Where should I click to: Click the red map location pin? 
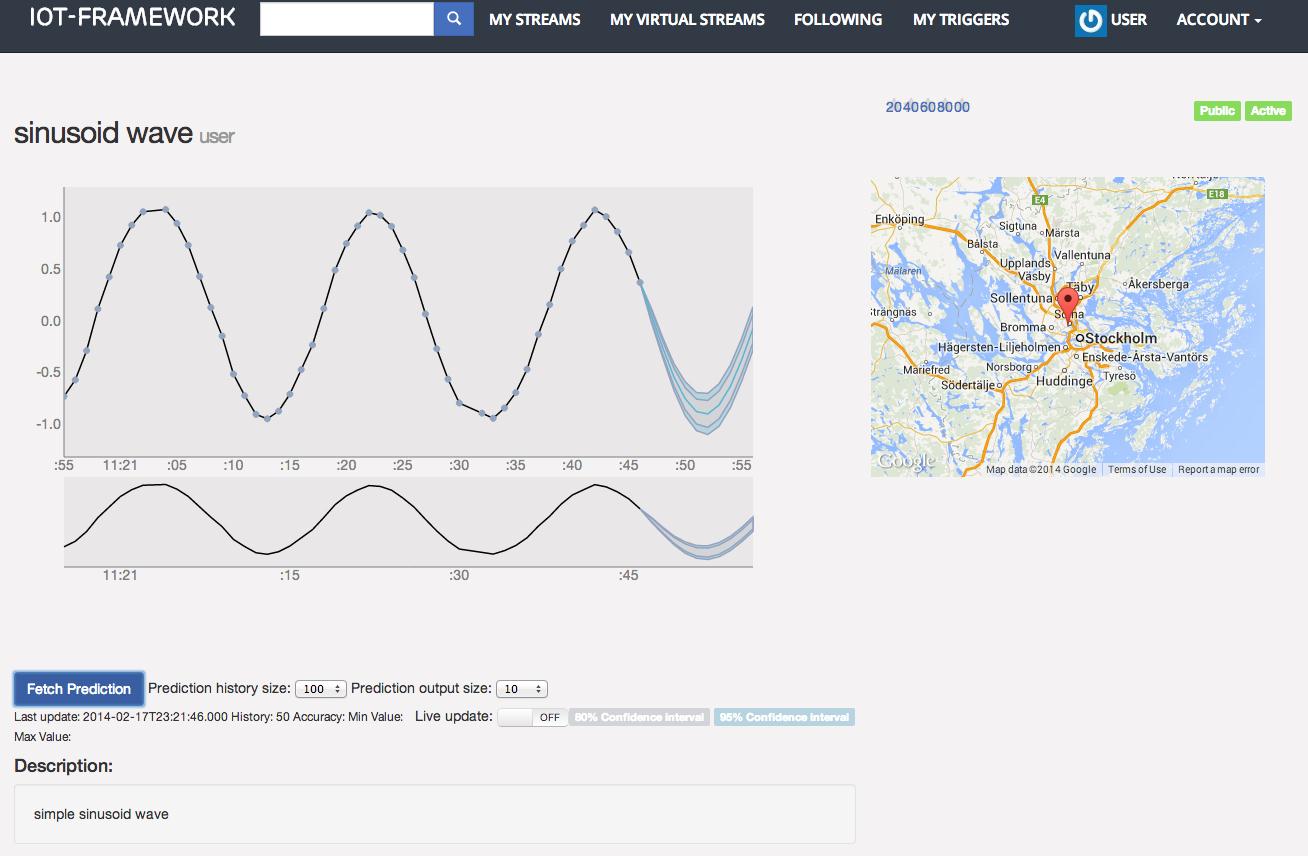tap(1068, 303)
